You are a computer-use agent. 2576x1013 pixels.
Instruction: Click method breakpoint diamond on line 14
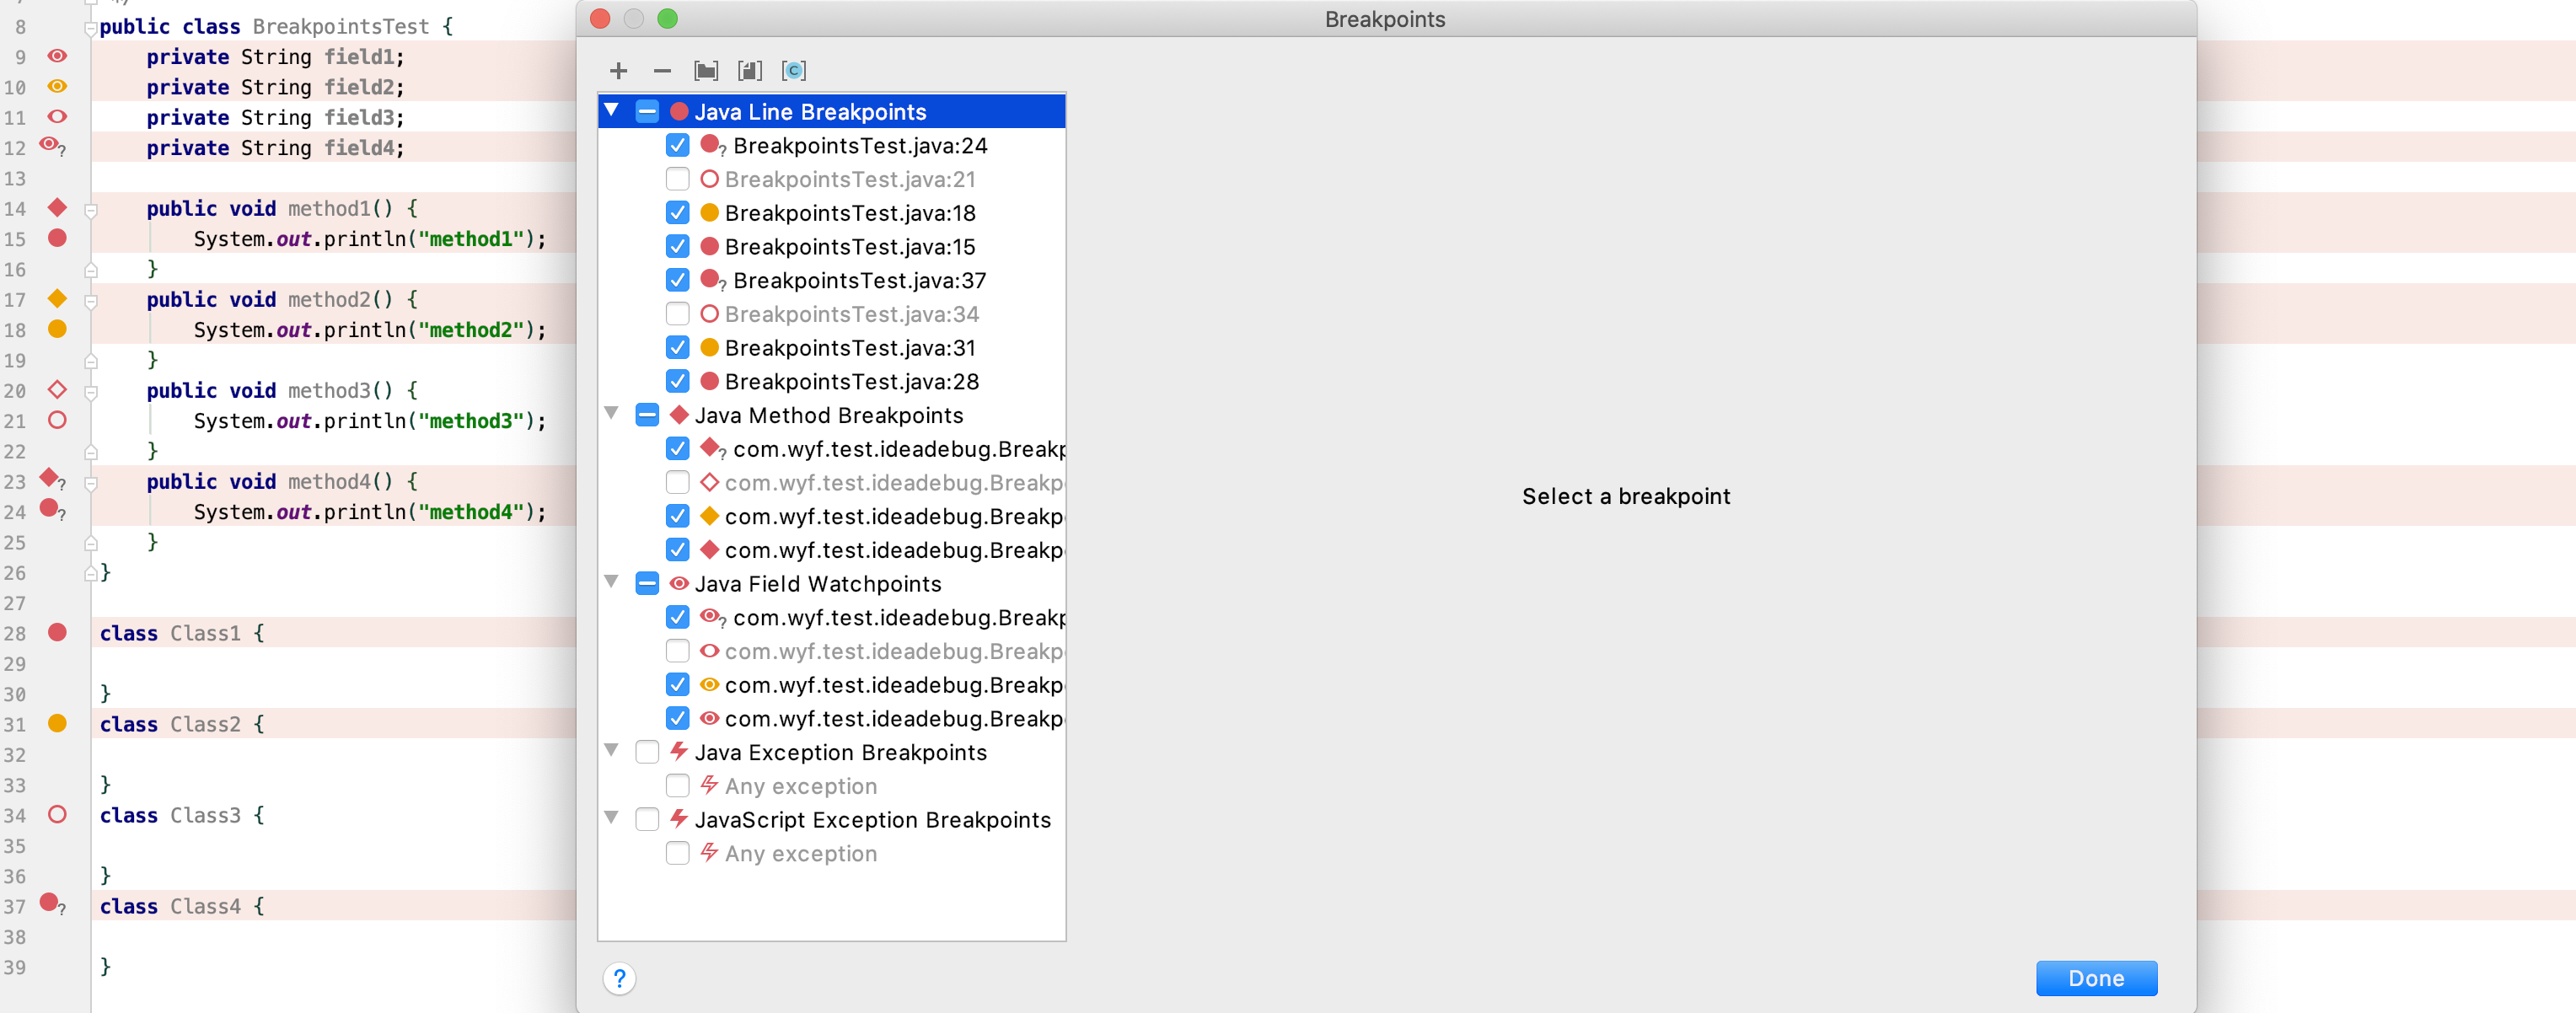(57, 208)
